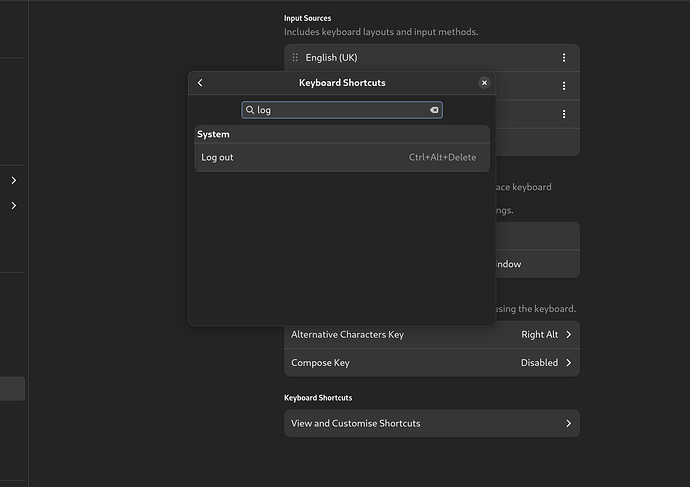Open Alternative Characters Key setting

coord(400,334)
